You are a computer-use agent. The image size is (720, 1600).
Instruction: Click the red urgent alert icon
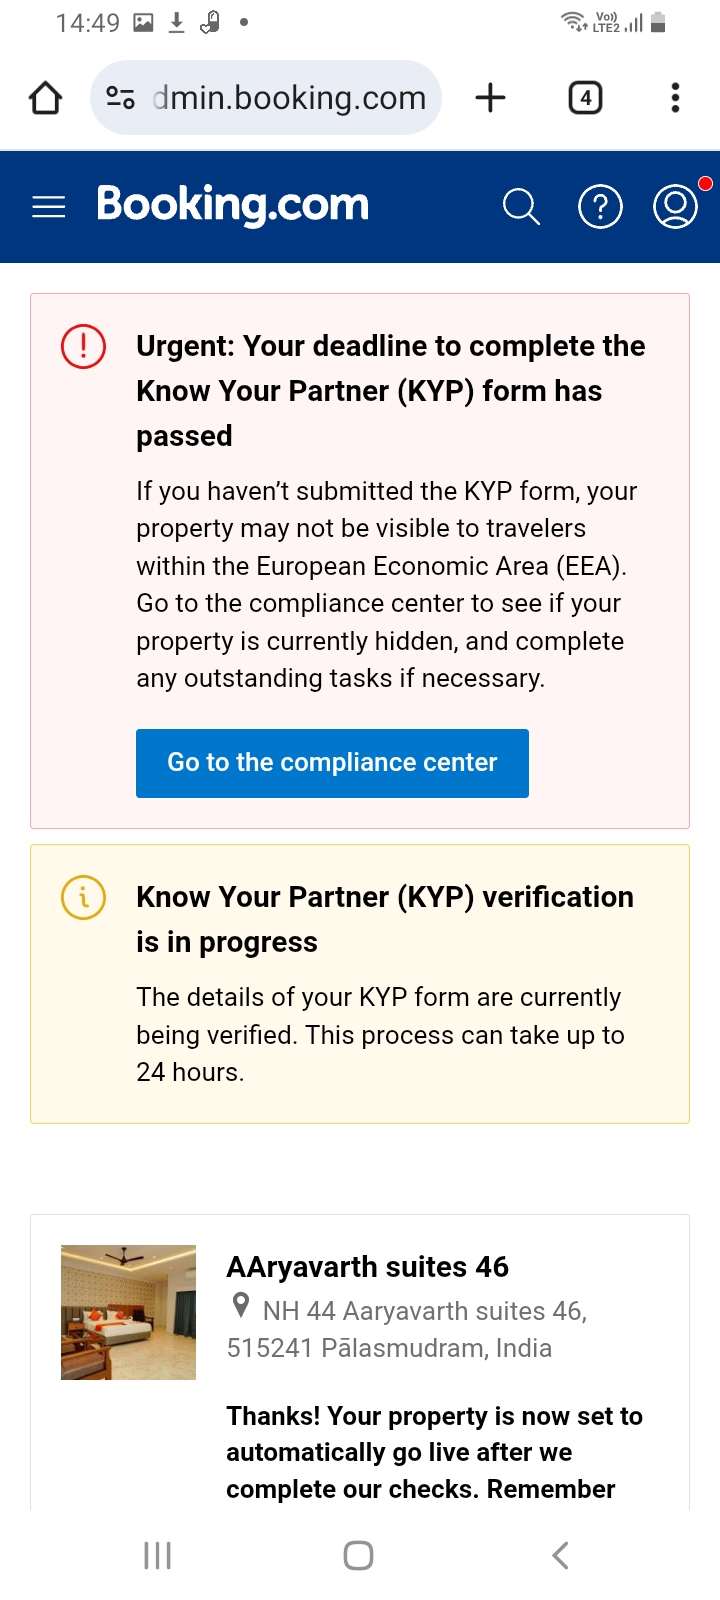84,346
